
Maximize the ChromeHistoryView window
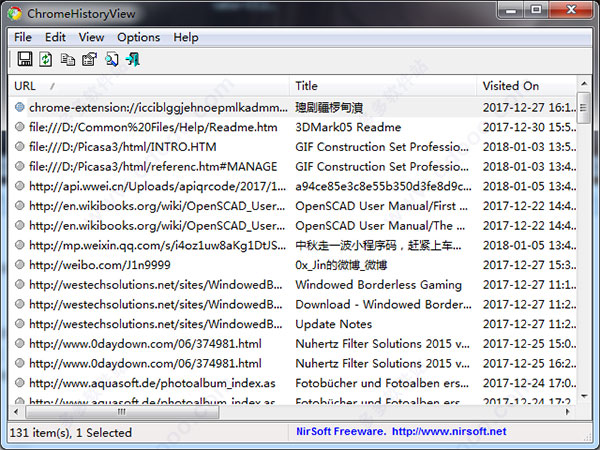point(536,10)
